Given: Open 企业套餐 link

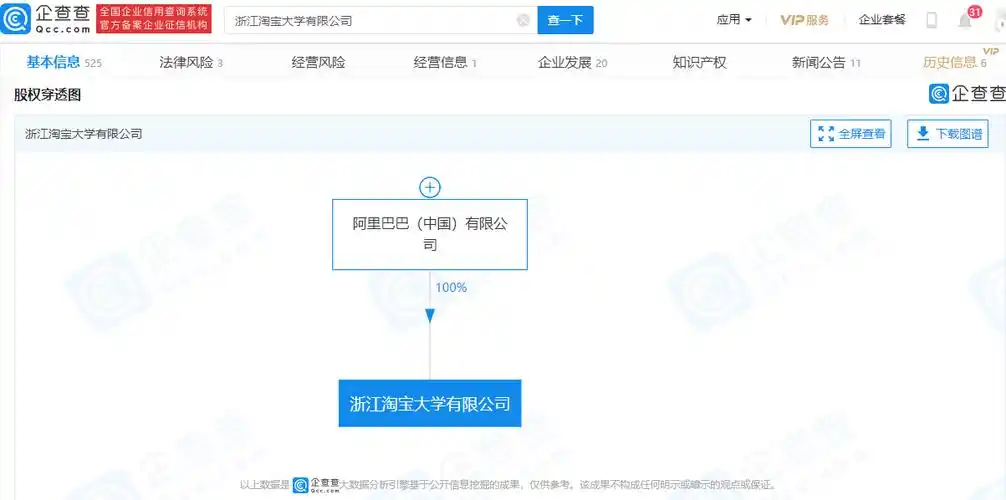Looking at the screenshot, I should pos(882,20).
